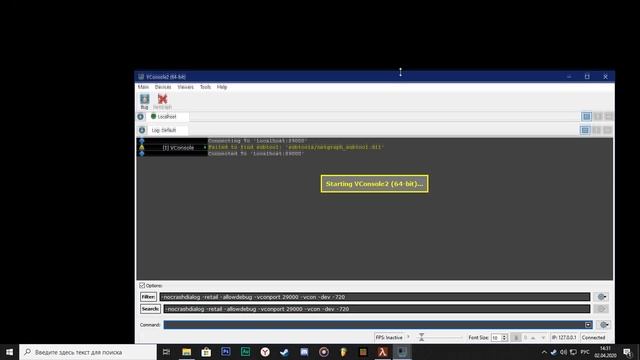Show hidden system tray icons
The image size is (640, 360).
point(544,352)
